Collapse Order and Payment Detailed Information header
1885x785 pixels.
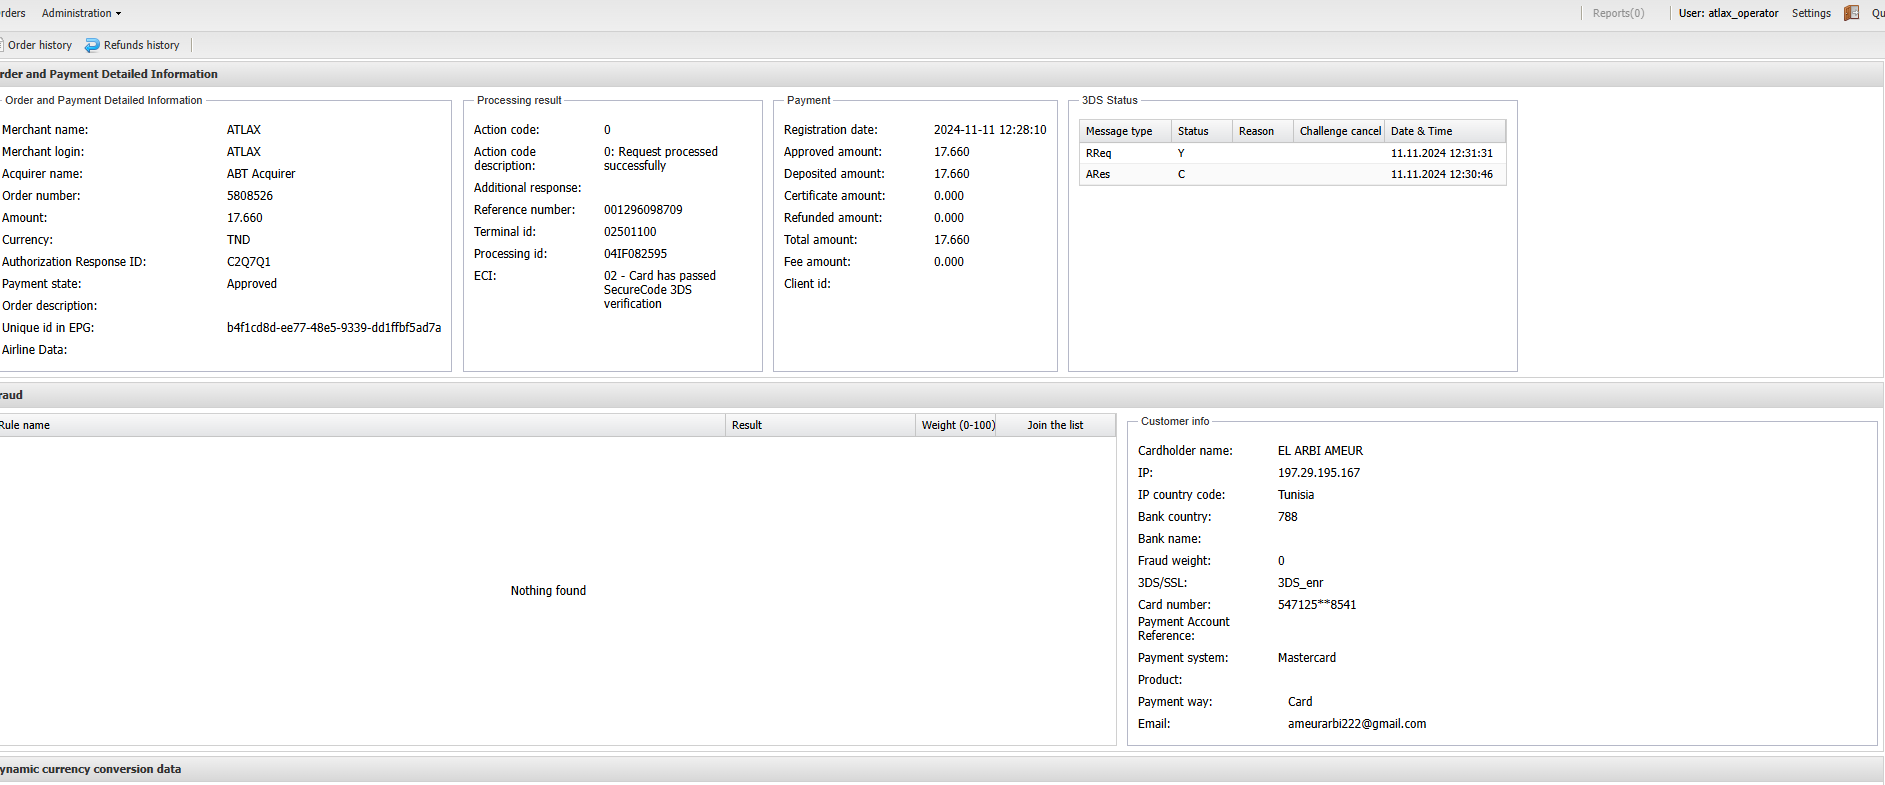click(110, 74)
